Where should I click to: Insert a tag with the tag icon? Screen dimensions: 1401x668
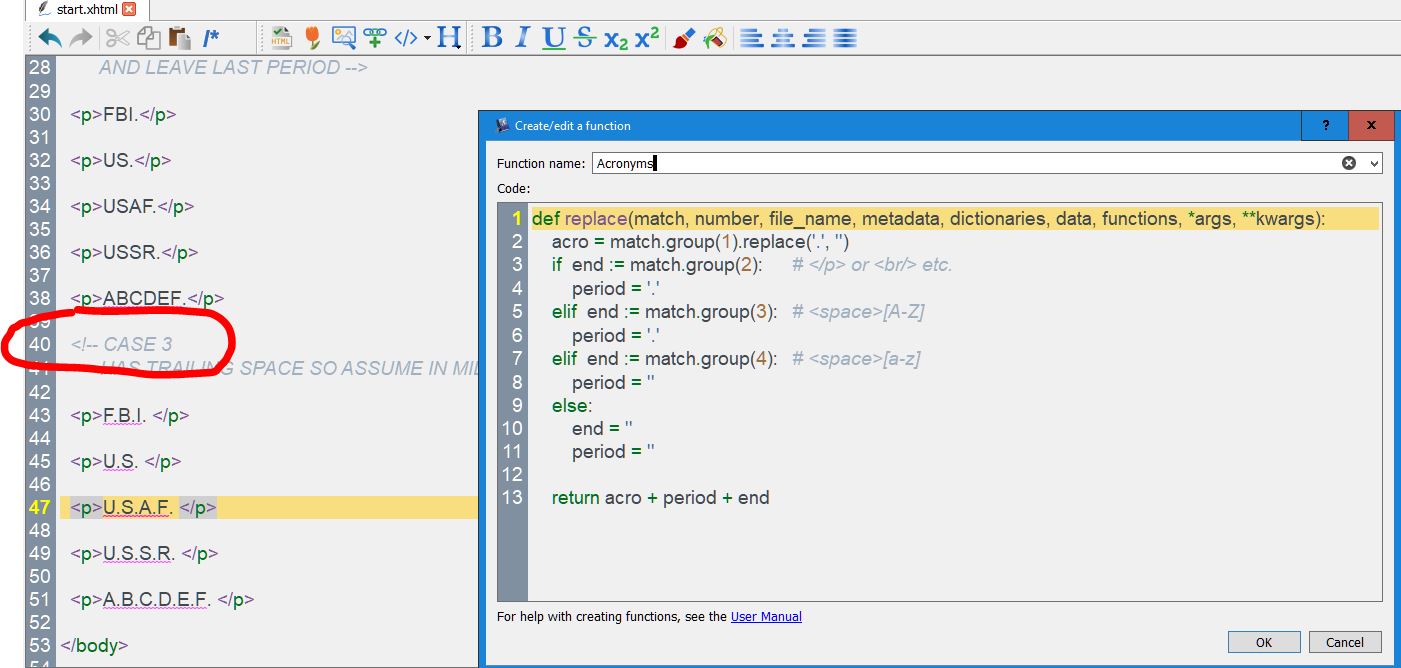[x=405, y=38]
